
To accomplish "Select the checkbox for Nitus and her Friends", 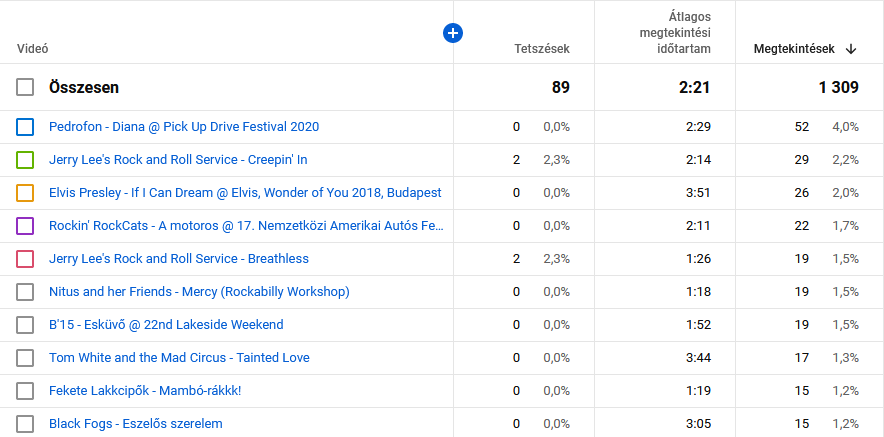I will pyautogui.click(x=25, y=292).
